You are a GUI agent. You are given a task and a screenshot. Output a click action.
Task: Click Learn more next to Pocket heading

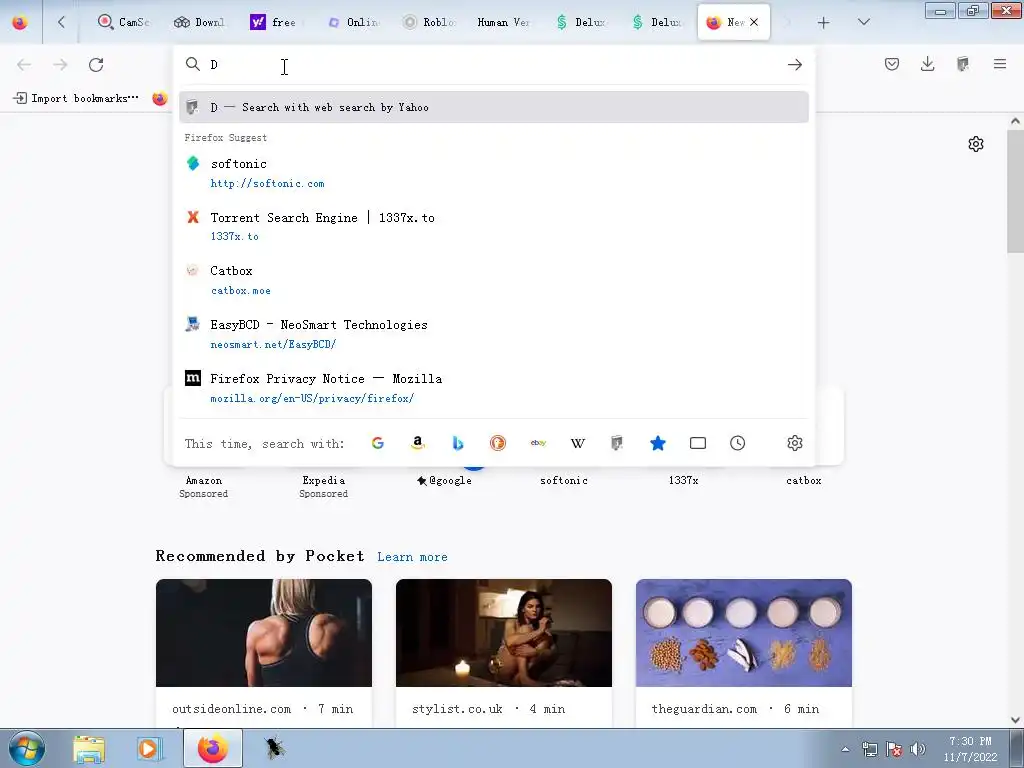point(412,557)
